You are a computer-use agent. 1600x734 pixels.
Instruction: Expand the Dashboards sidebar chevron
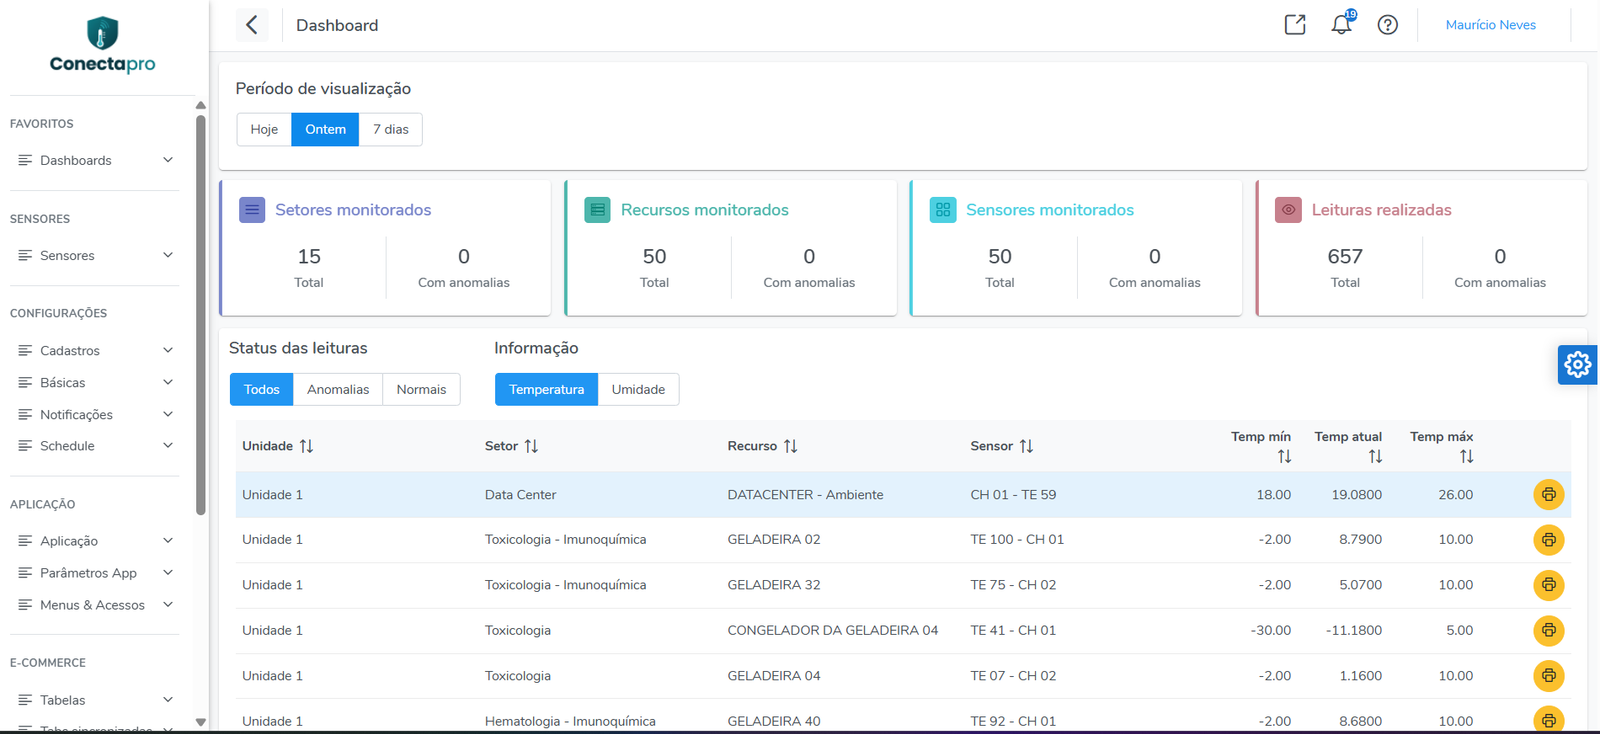click(x=168, y=160)
